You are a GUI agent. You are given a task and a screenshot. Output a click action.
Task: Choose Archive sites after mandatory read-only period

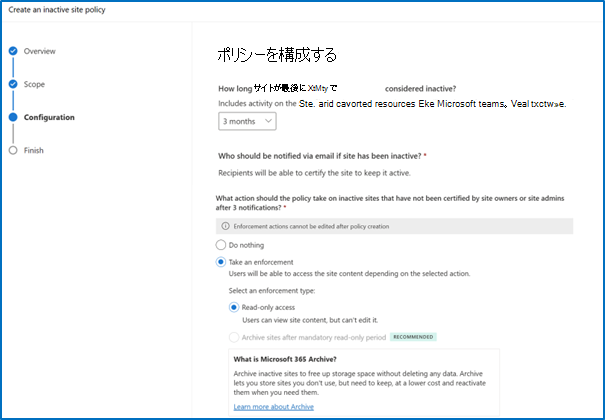click(234, 337)
